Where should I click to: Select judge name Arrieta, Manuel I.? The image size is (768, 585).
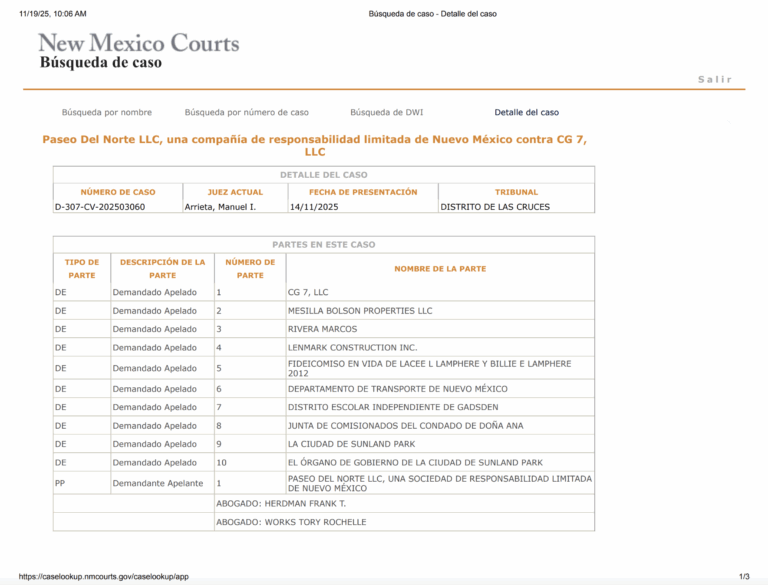point(220,207)
